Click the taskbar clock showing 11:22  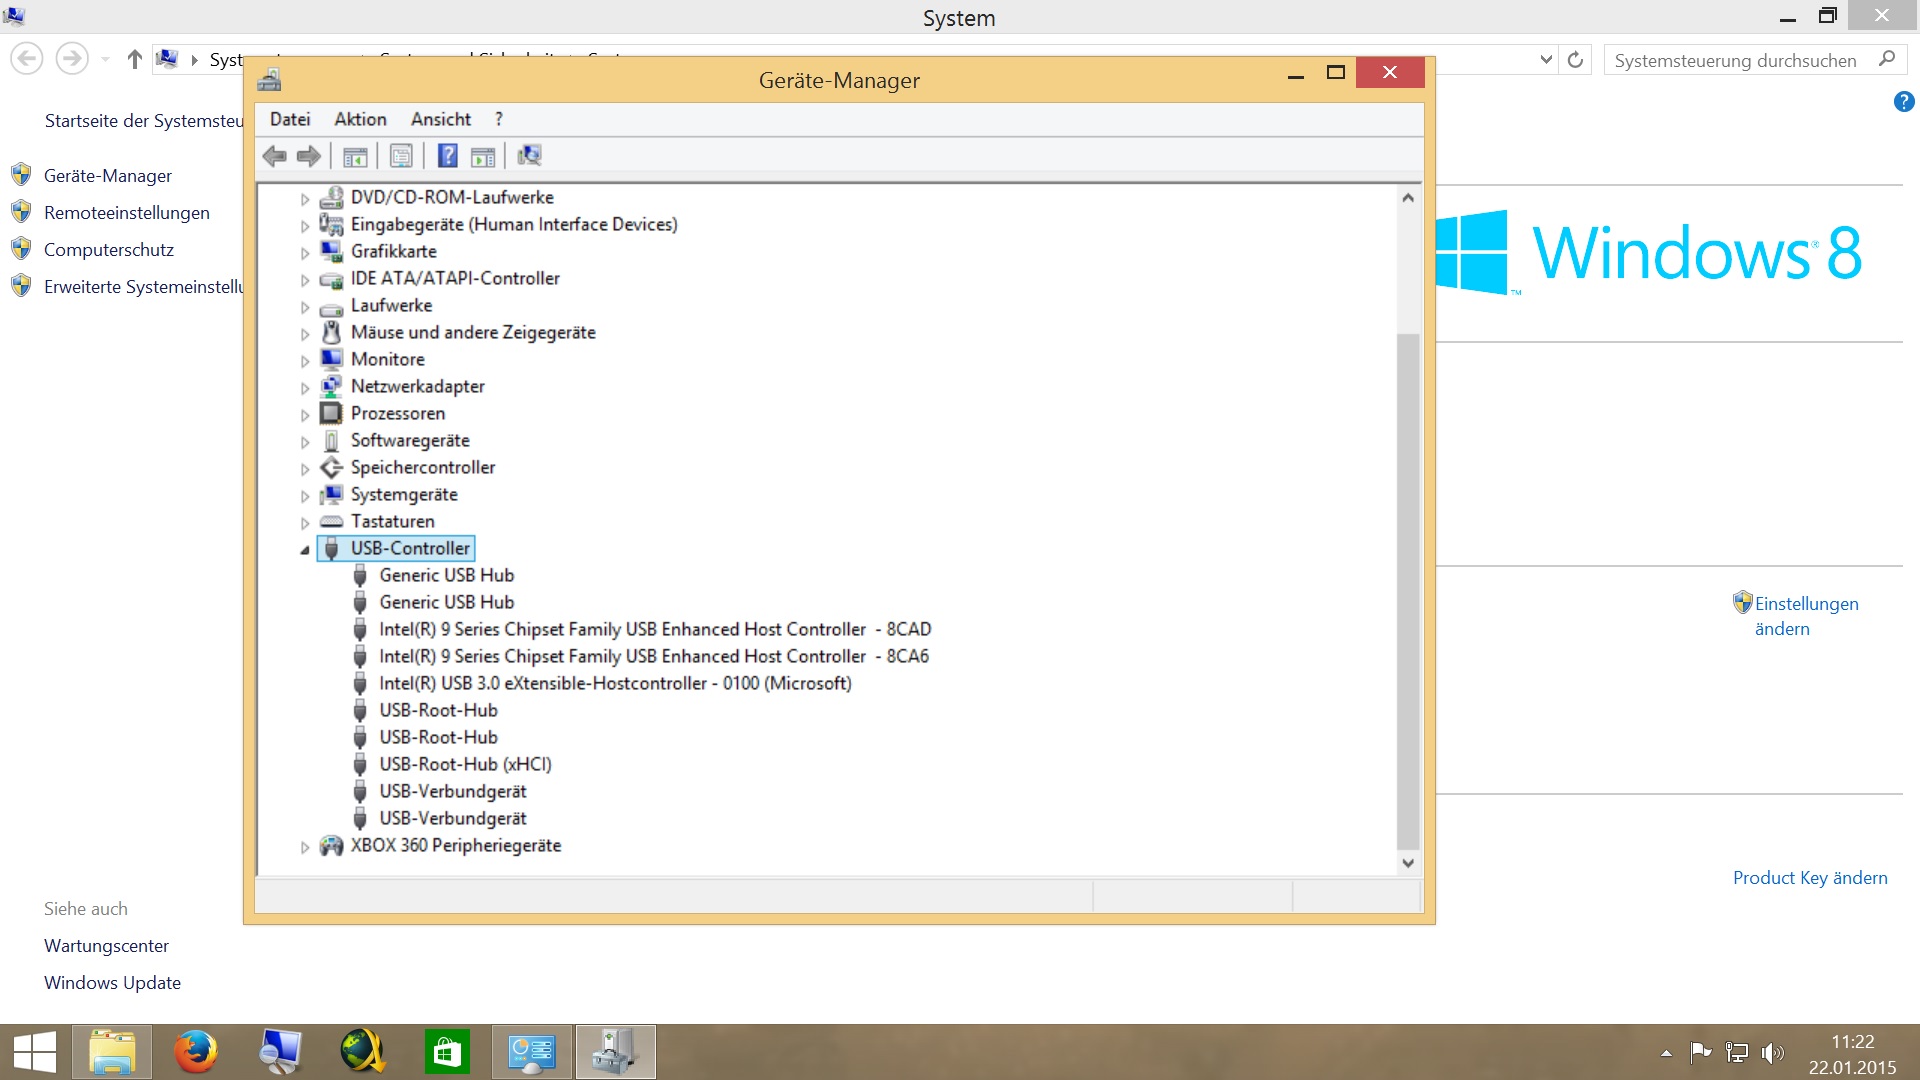(x=1852, y=1042)
